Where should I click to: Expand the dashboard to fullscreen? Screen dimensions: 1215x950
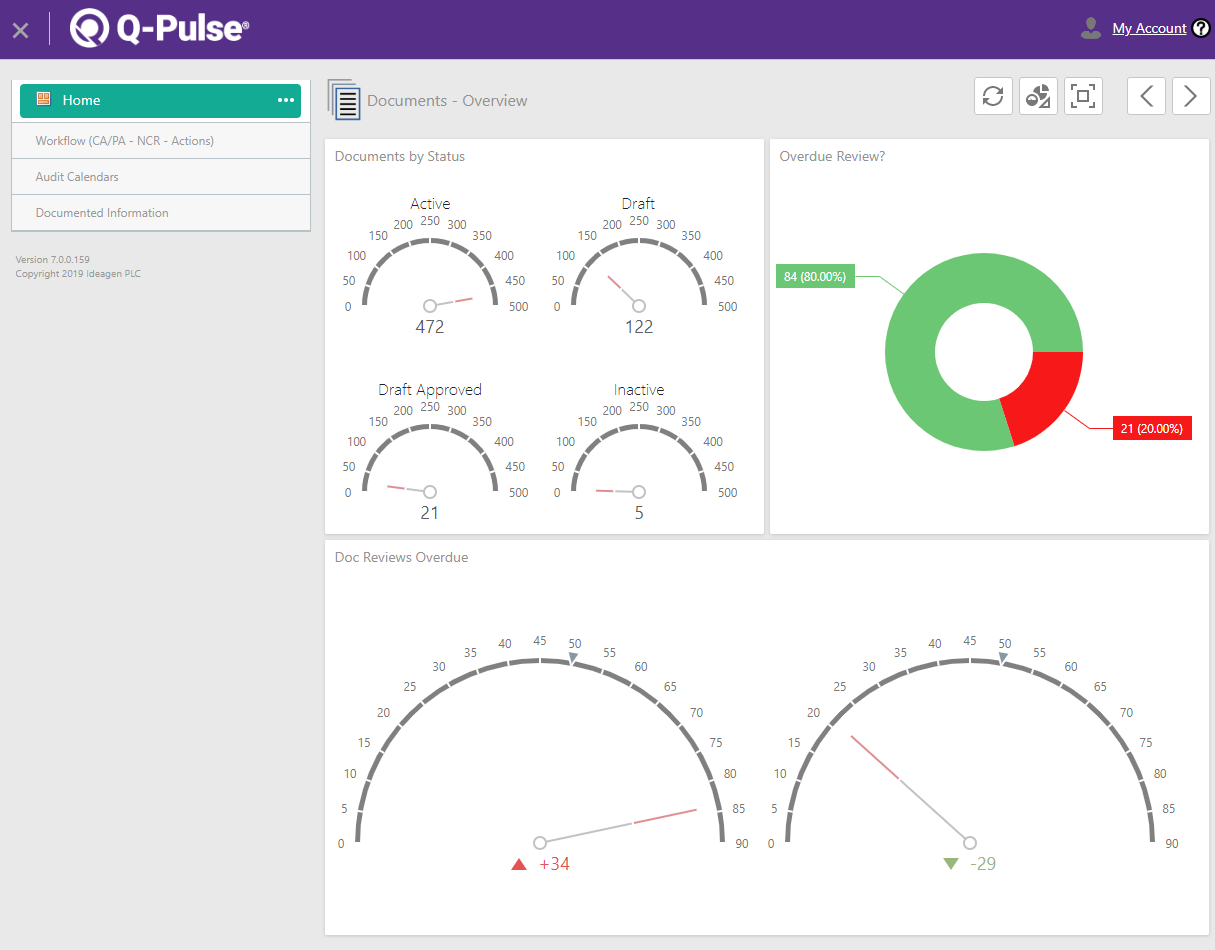[1083, 96]
